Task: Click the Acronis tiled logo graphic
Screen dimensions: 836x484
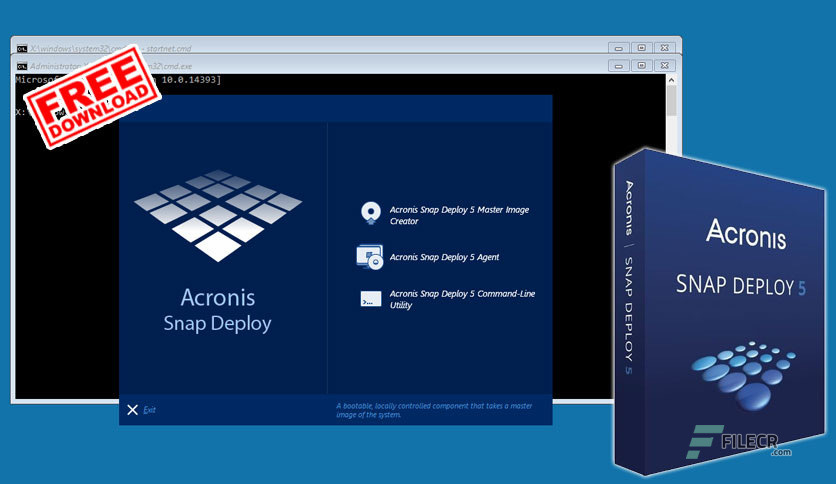Action: pos(218,215)
